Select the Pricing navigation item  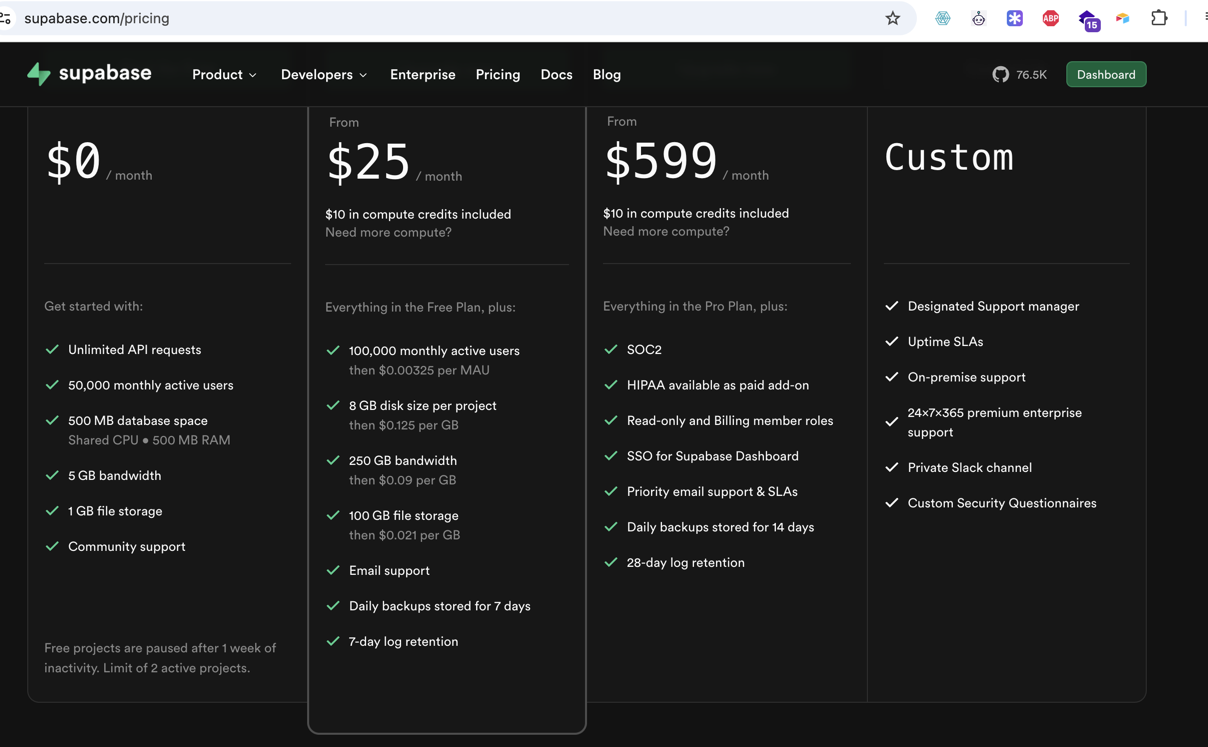(x=497, y=74)
